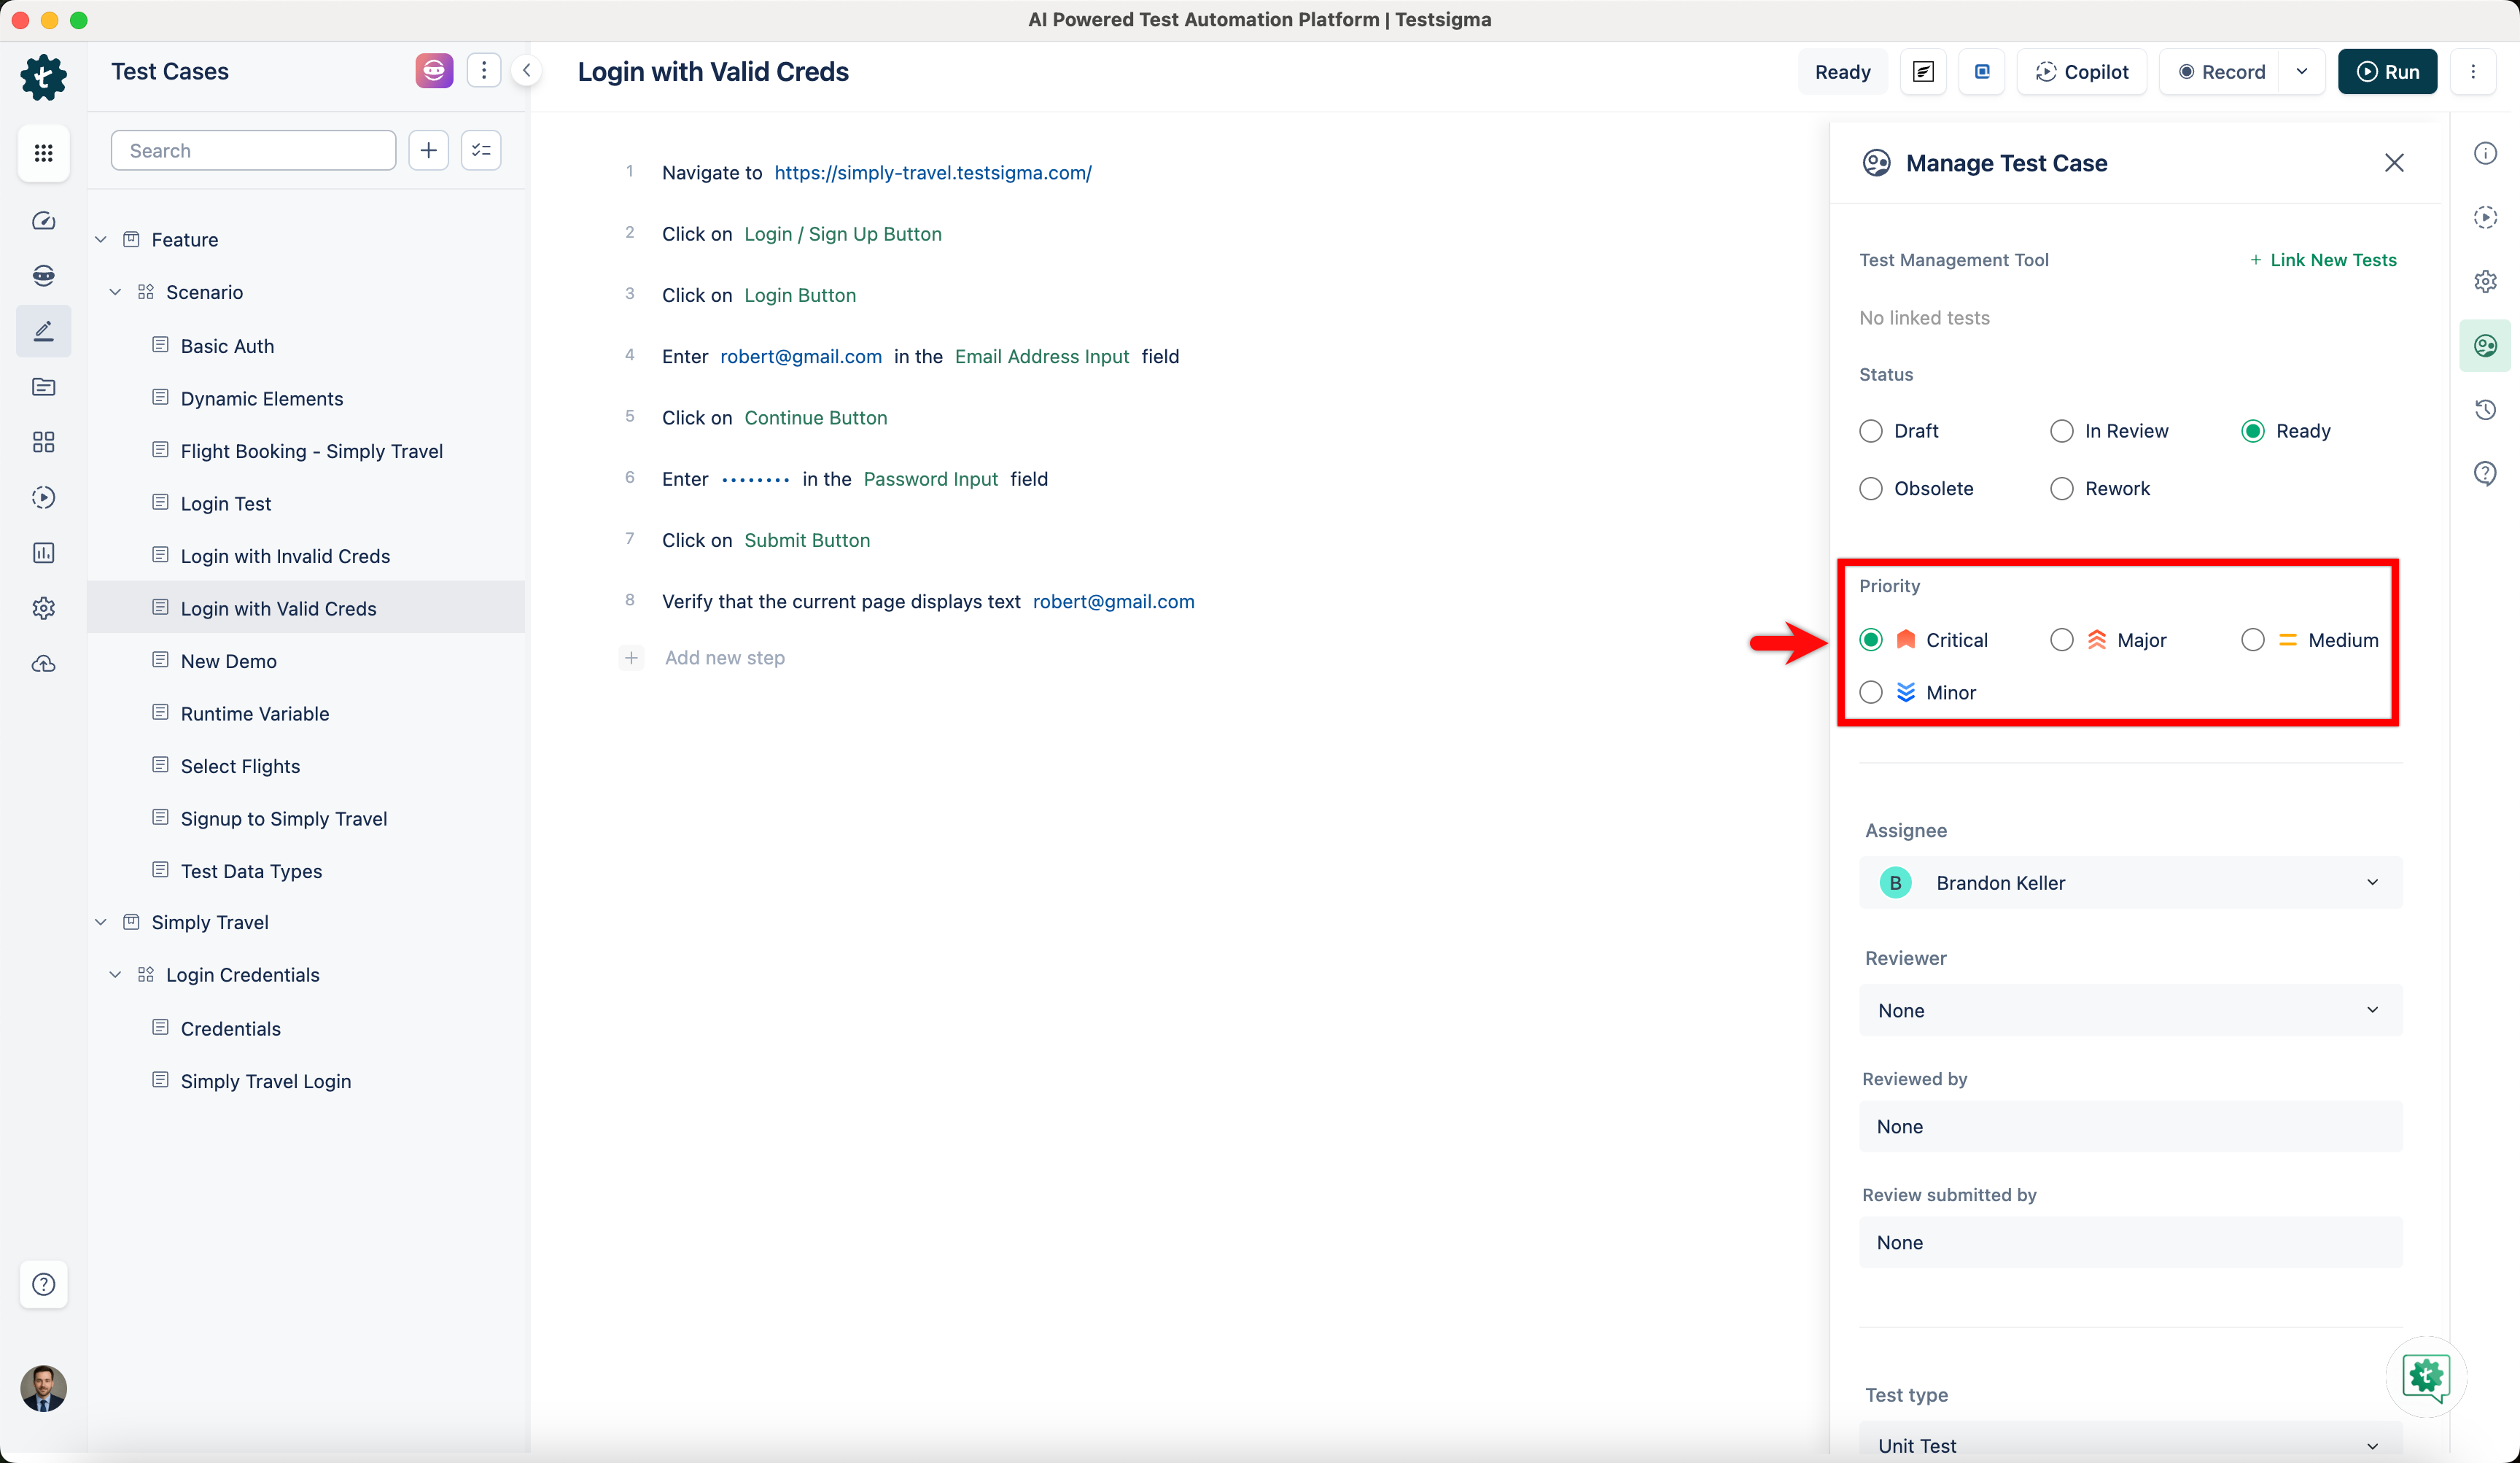Open the Record options chevron
Image resolution: width=2520 pixels, height=1463 pixels.
2302,71
